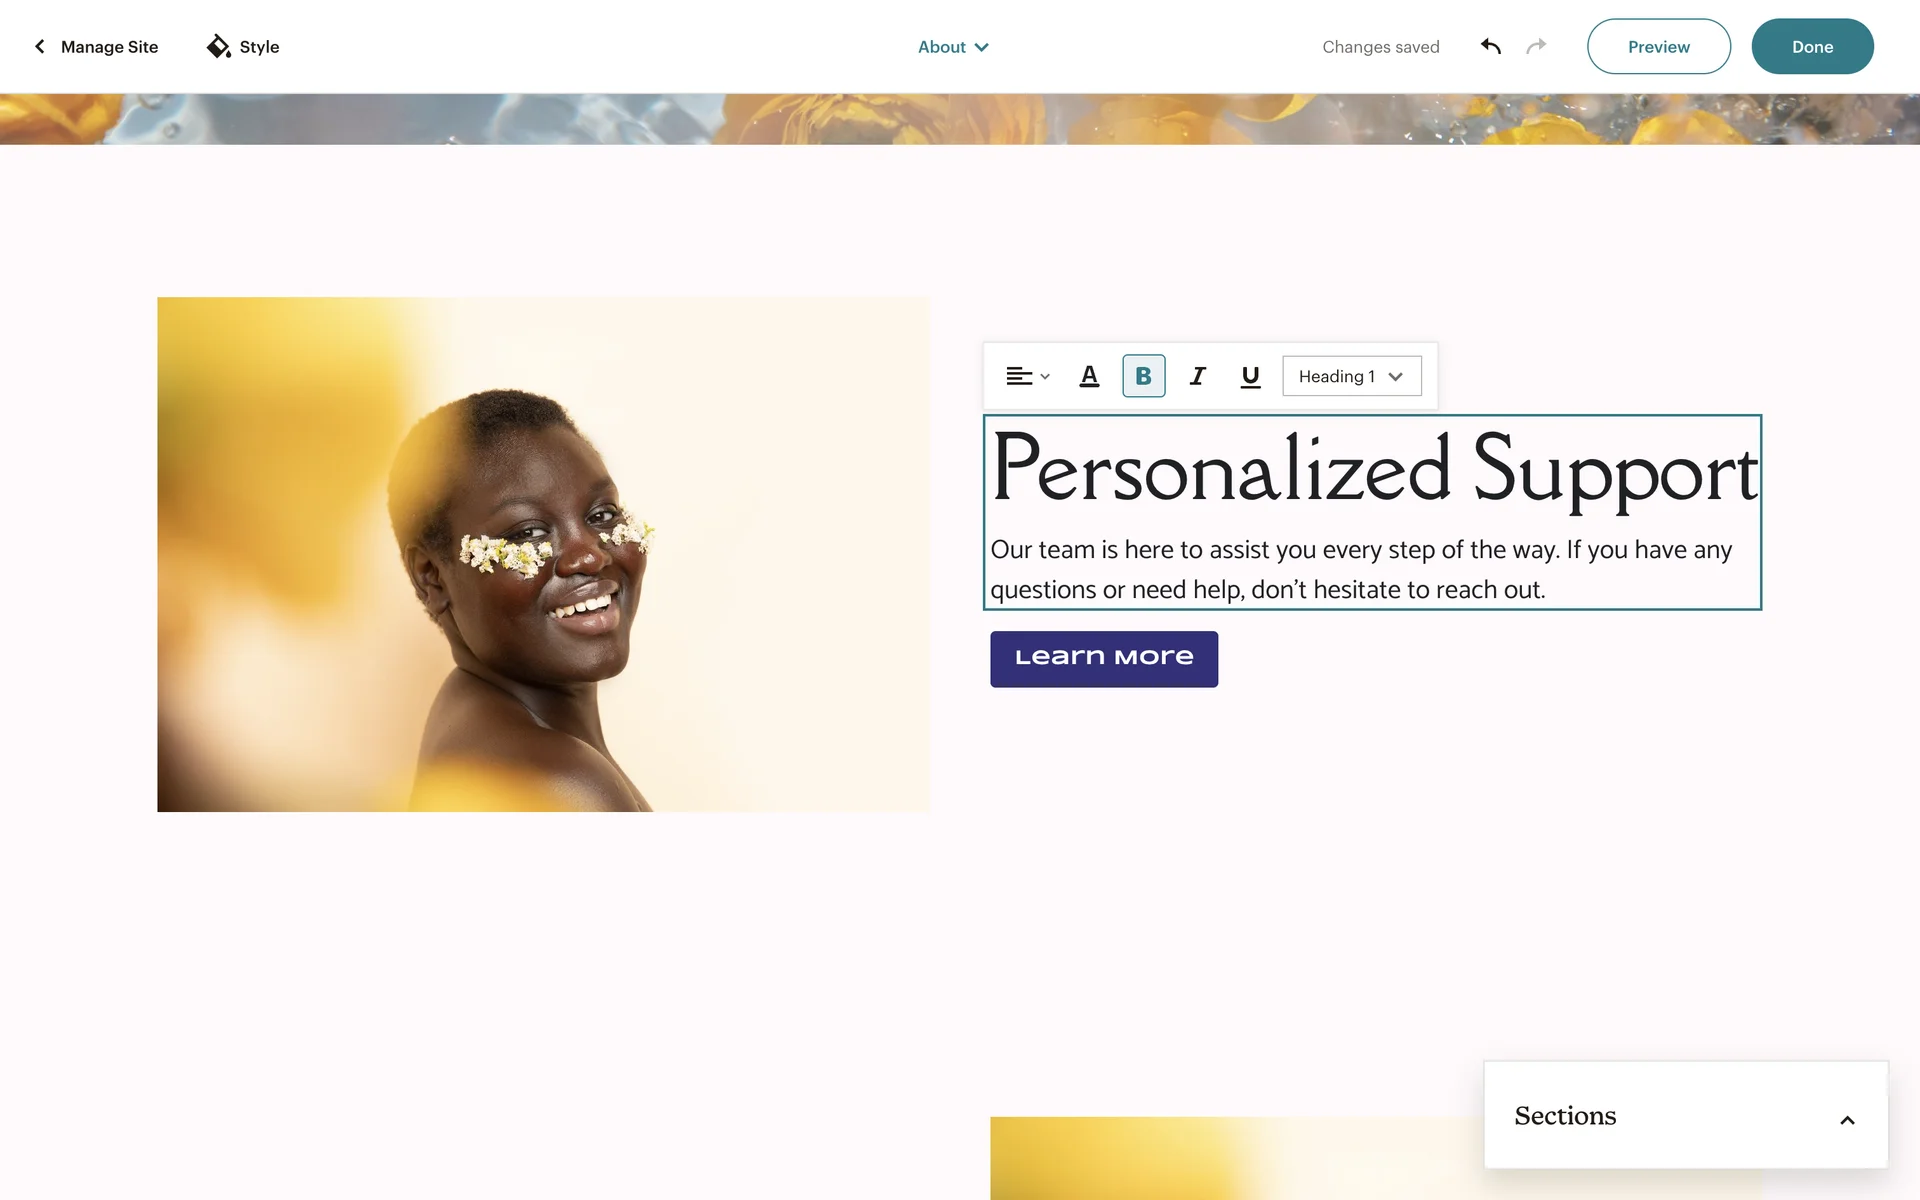The image size is (1920, 1200).
Task: Click the paragraph about team assistance
Action: click(1361, 569)
